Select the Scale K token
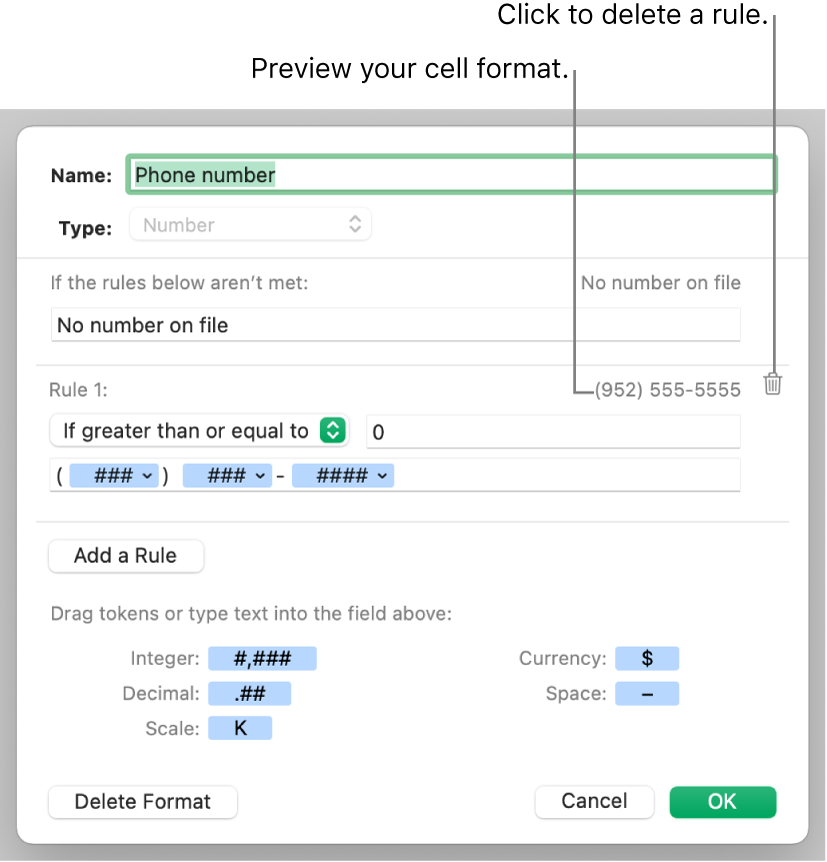The width and height of the screenshot is (827, 862). [240, 728]
